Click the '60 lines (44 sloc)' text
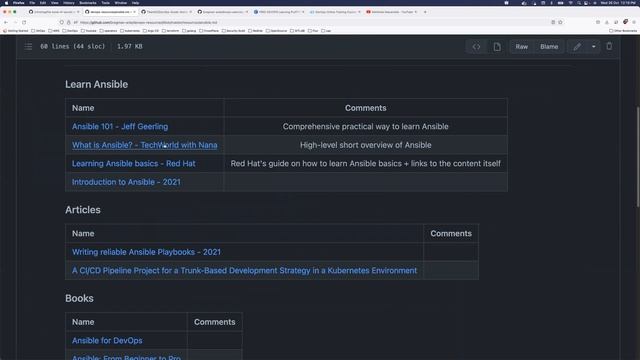This screenshot has height=360, width=640. pyautogui.click(x=72, y=47)
